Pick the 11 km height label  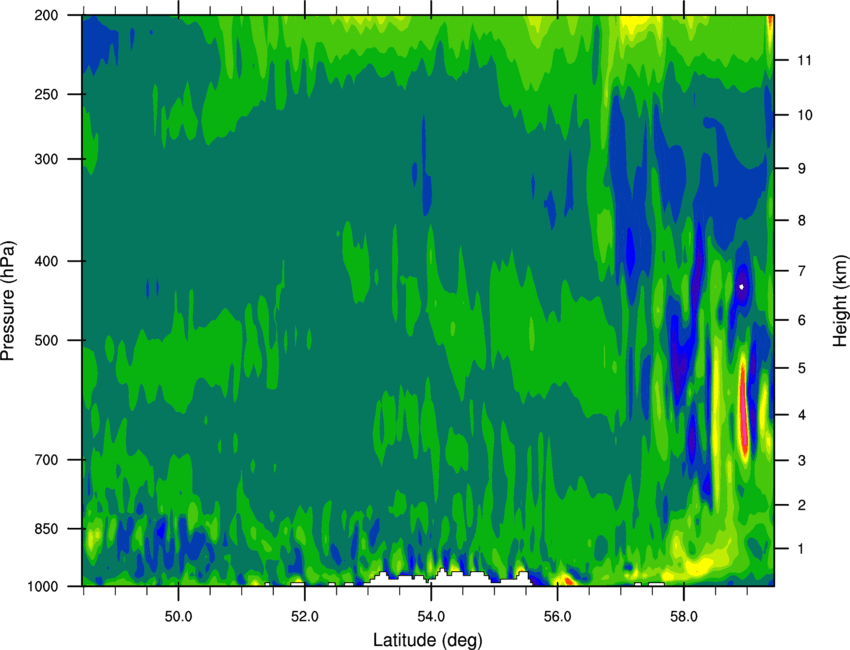805,60
